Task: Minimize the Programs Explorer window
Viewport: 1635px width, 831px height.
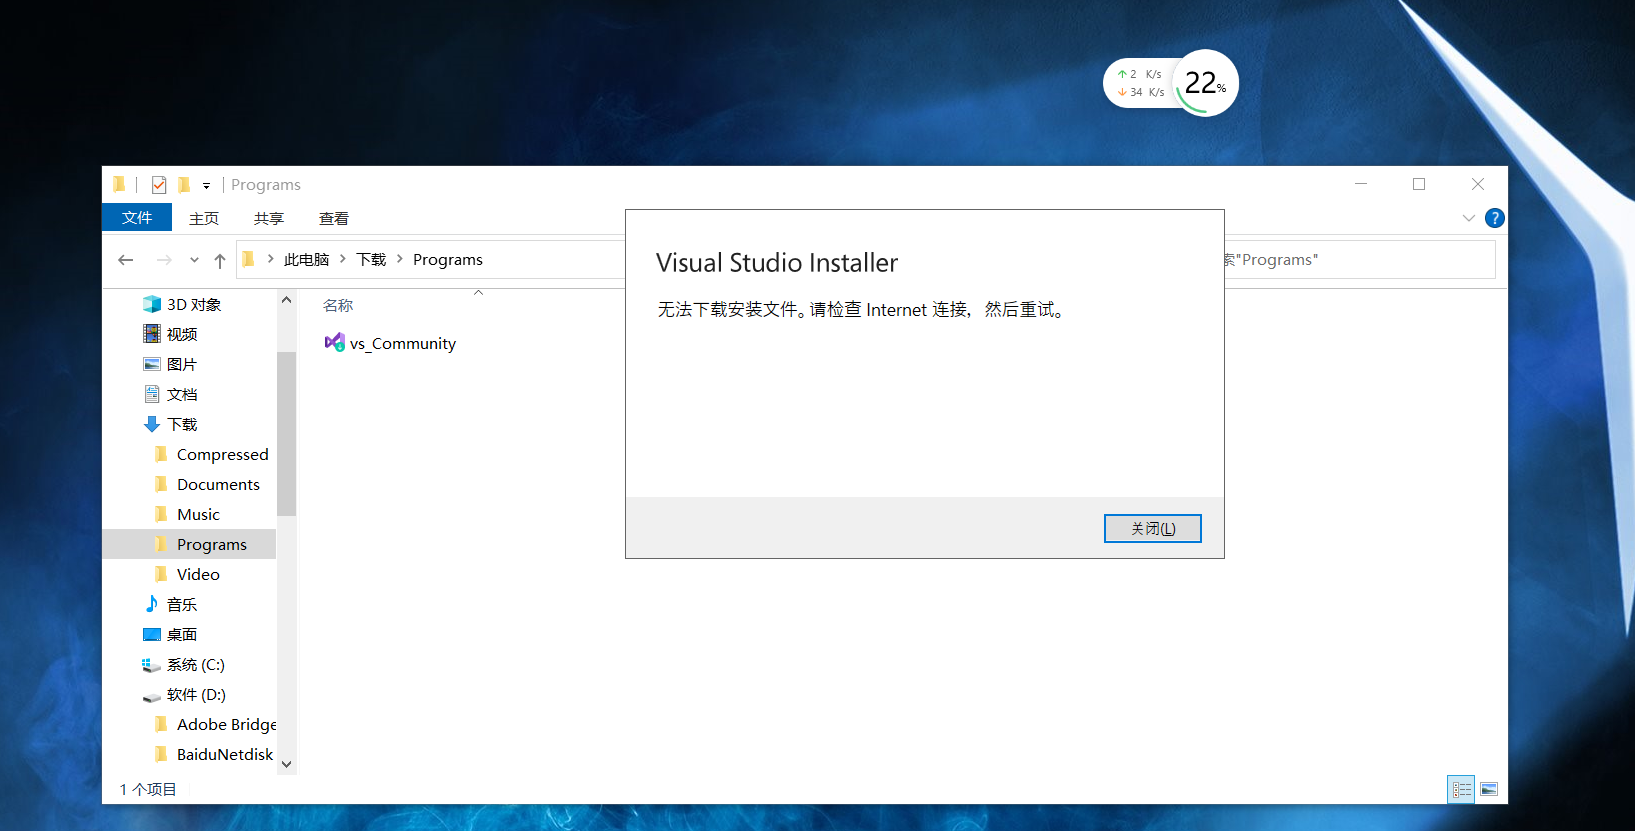Action: 1361,184
